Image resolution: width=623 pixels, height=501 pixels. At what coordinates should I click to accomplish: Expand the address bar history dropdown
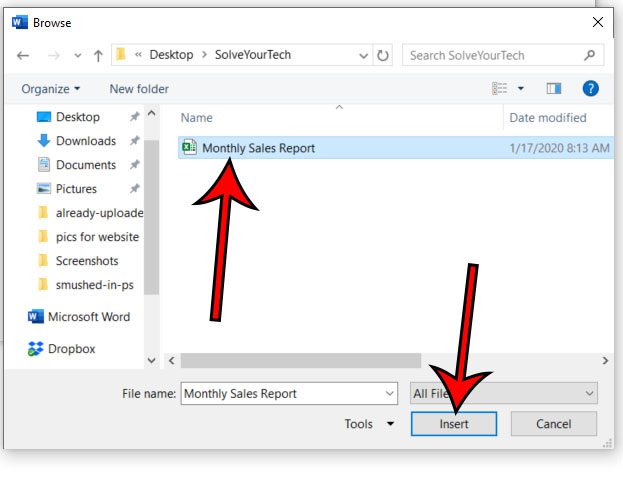click(x=360, y=56)
